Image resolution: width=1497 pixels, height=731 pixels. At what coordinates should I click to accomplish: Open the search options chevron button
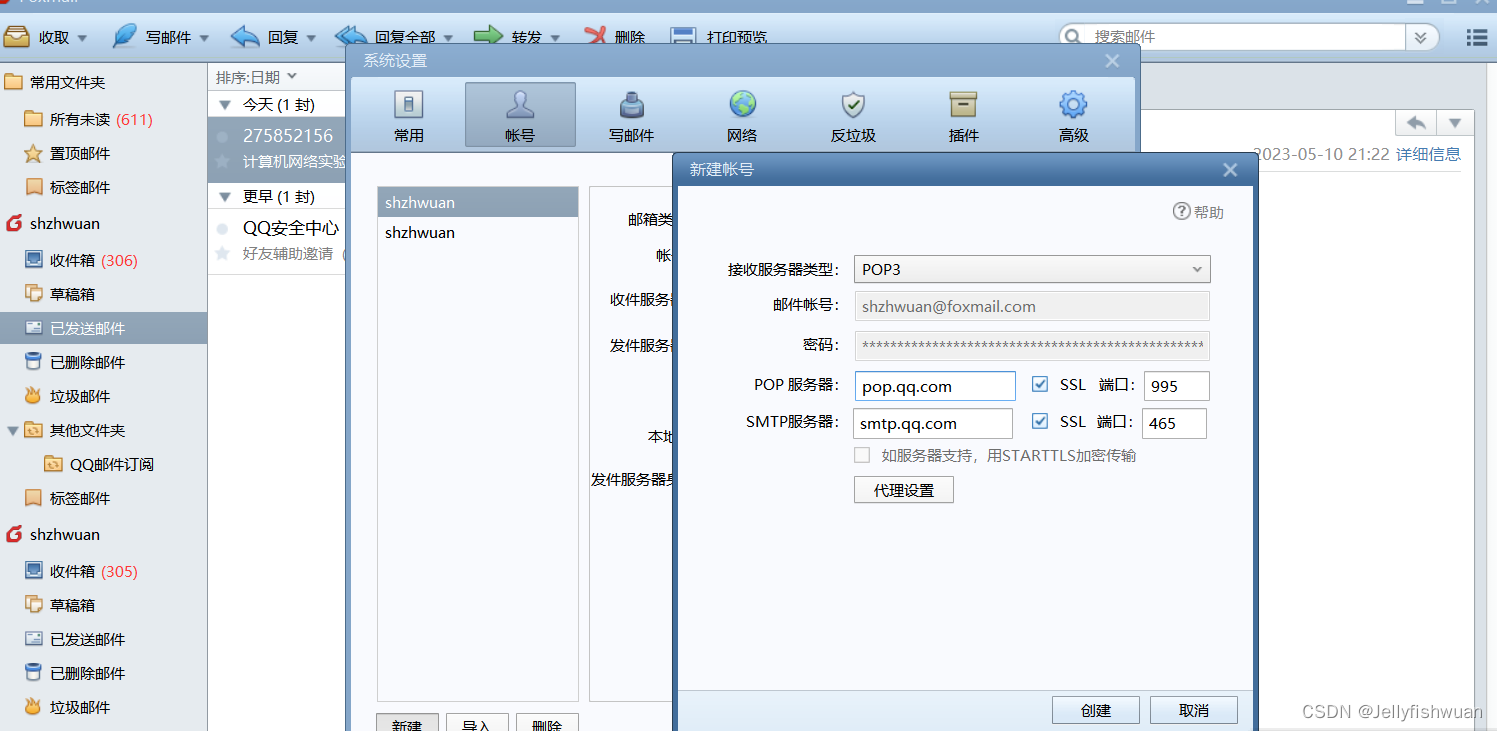tap(1421, 37)
